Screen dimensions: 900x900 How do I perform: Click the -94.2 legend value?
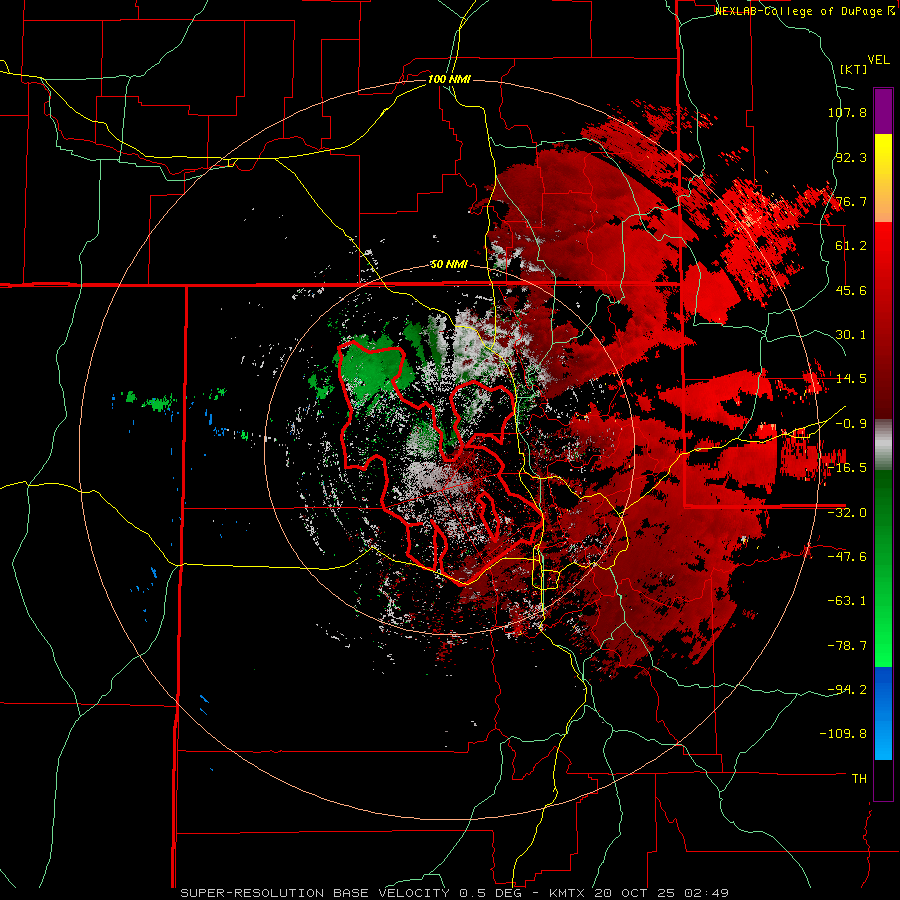point(847,690)
